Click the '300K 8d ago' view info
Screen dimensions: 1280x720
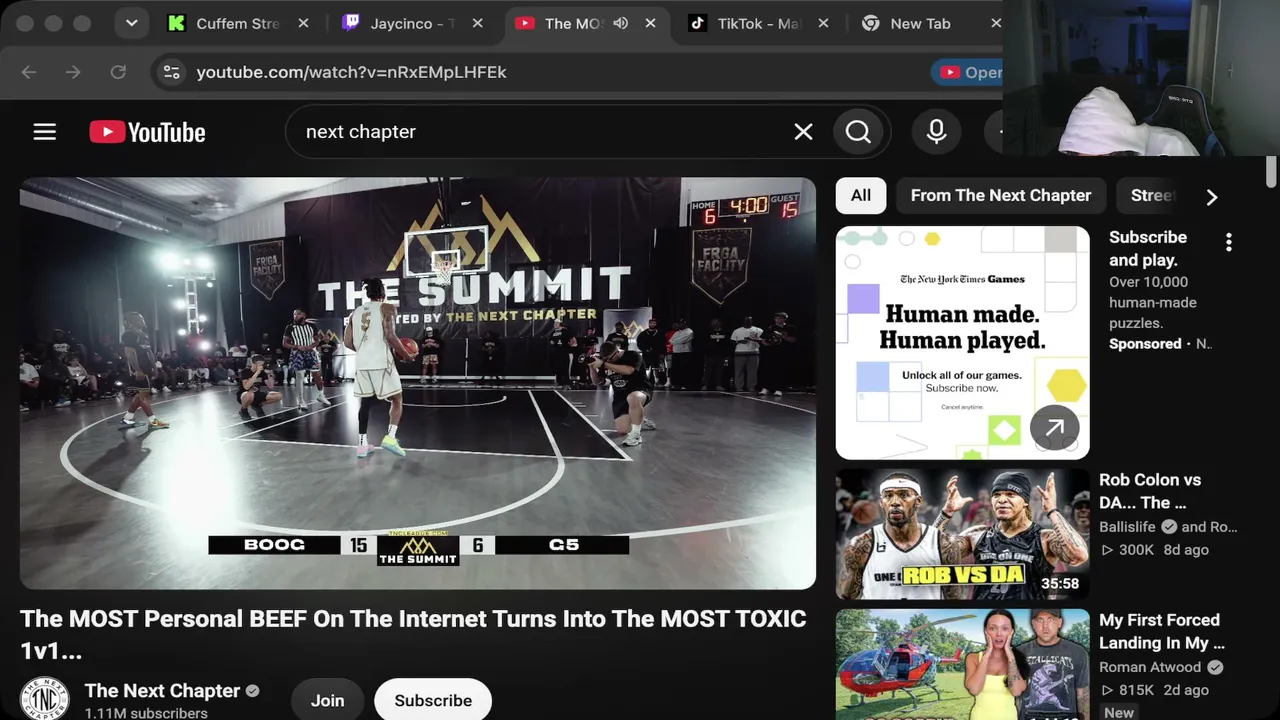click(x=1155, y=550)
